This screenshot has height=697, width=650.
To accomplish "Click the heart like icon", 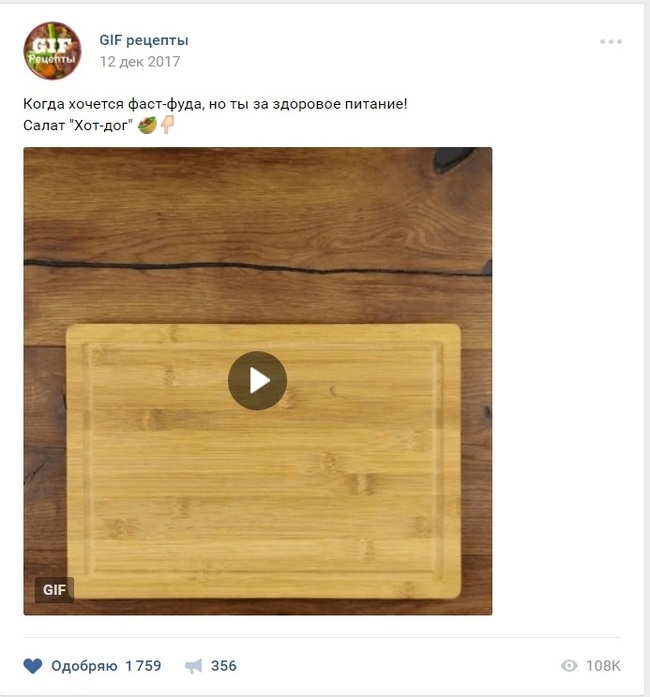I will pyautogui.click(x=33, y=666).
